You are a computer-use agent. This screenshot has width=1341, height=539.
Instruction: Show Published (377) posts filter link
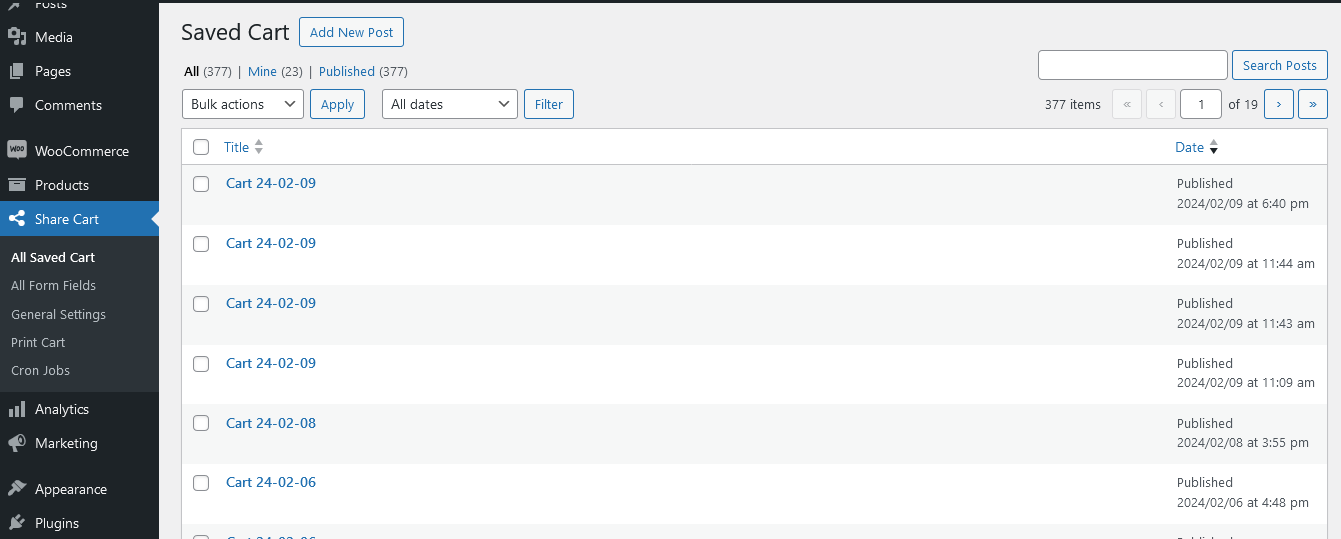pyautogui.click(x=363, y=72)
